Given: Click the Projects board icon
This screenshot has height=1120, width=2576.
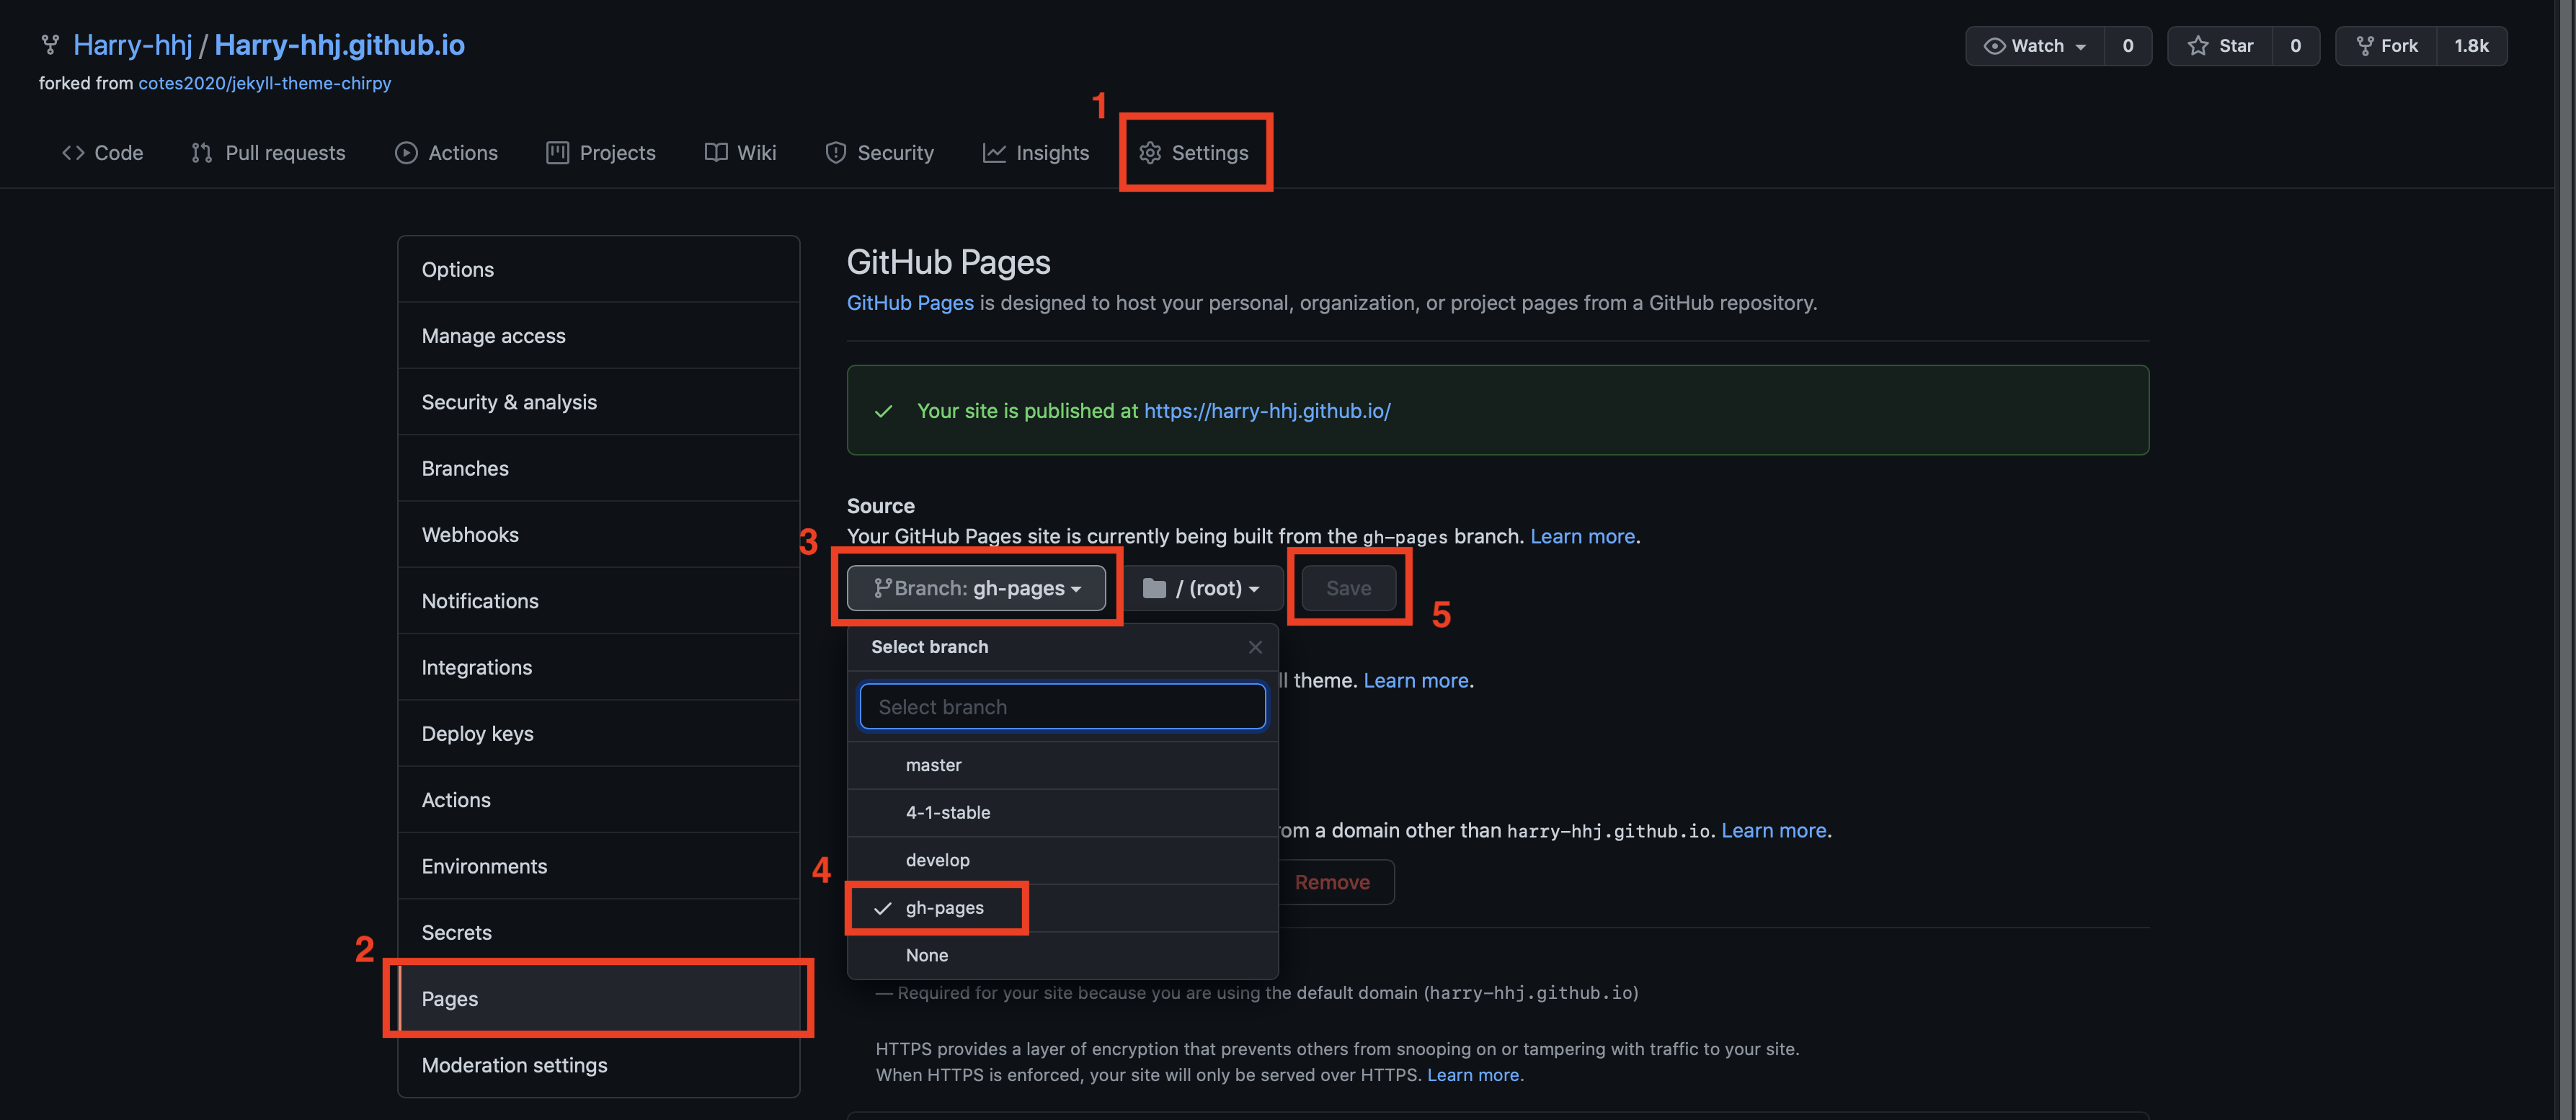Looking at the screenshot, I should point(557,153).
